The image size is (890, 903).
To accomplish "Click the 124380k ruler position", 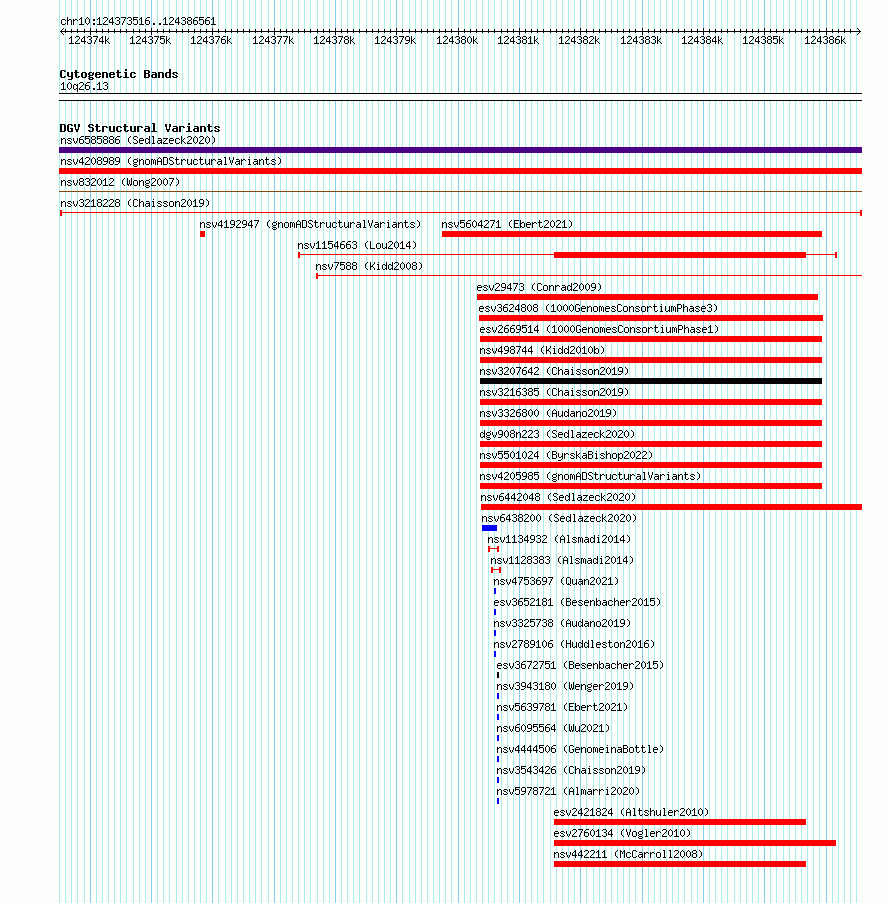I will (x=457, y=41).
